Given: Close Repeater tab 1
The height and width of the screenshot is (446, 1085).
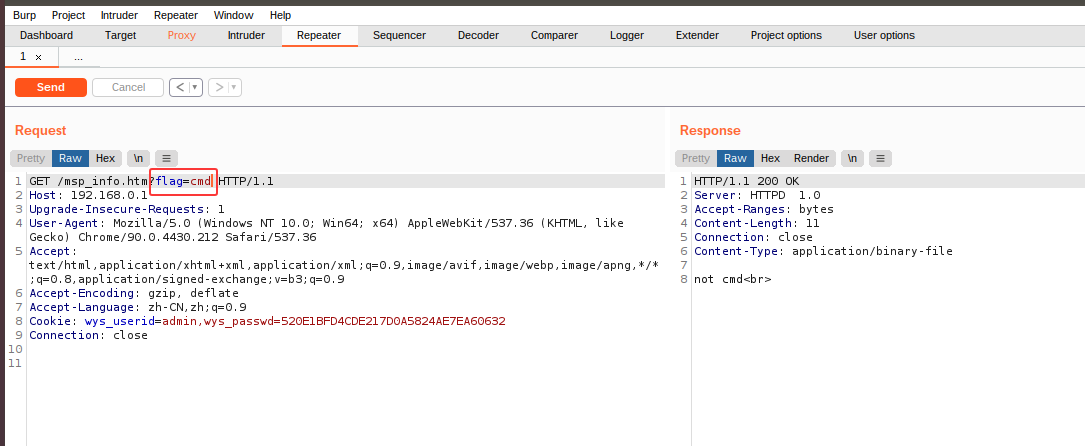Looking at the screenshot, I should 38,57.
